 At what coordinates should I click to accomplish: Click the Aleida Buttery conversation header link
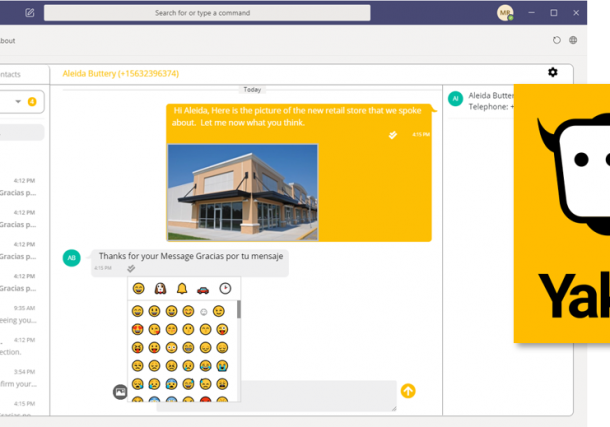click(x=120, y=74)
